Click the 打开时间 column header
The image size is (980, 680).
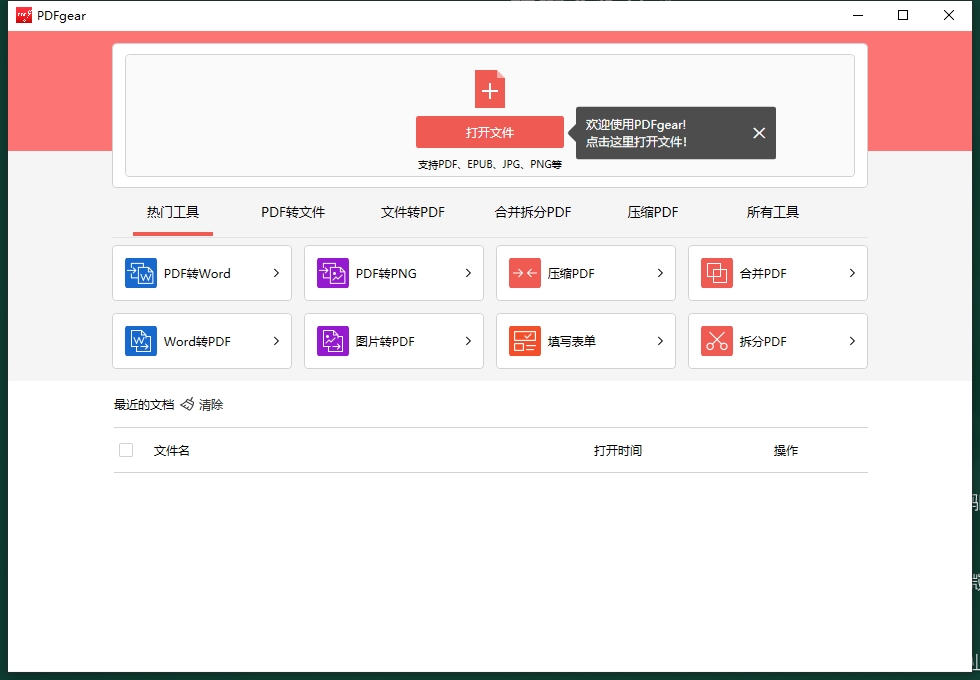pyautogui.click(x=618, y=451)
